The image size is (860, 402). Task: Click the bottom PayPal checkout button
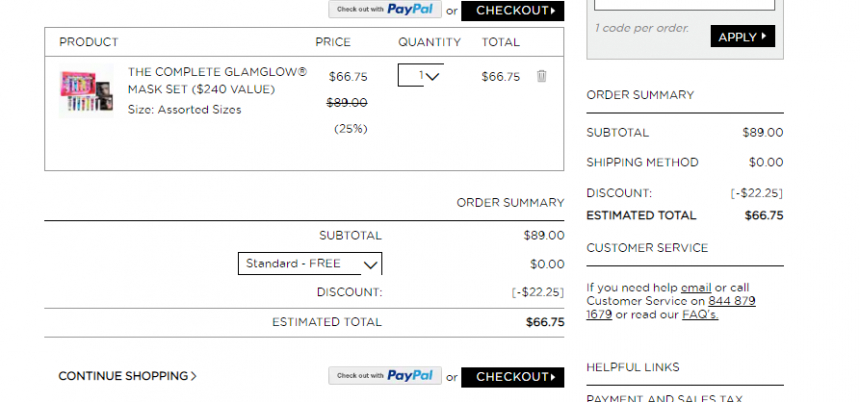385,376
